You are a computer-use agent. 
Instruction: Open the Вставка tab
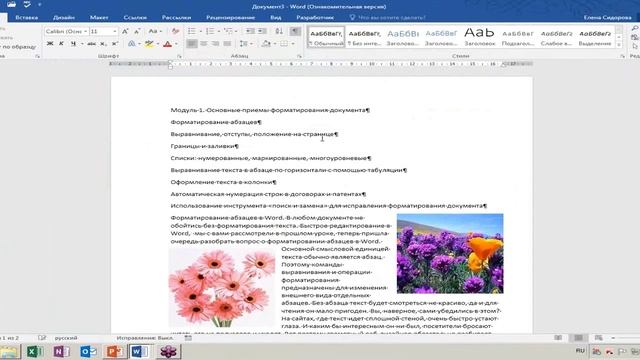tap(27, 18)
